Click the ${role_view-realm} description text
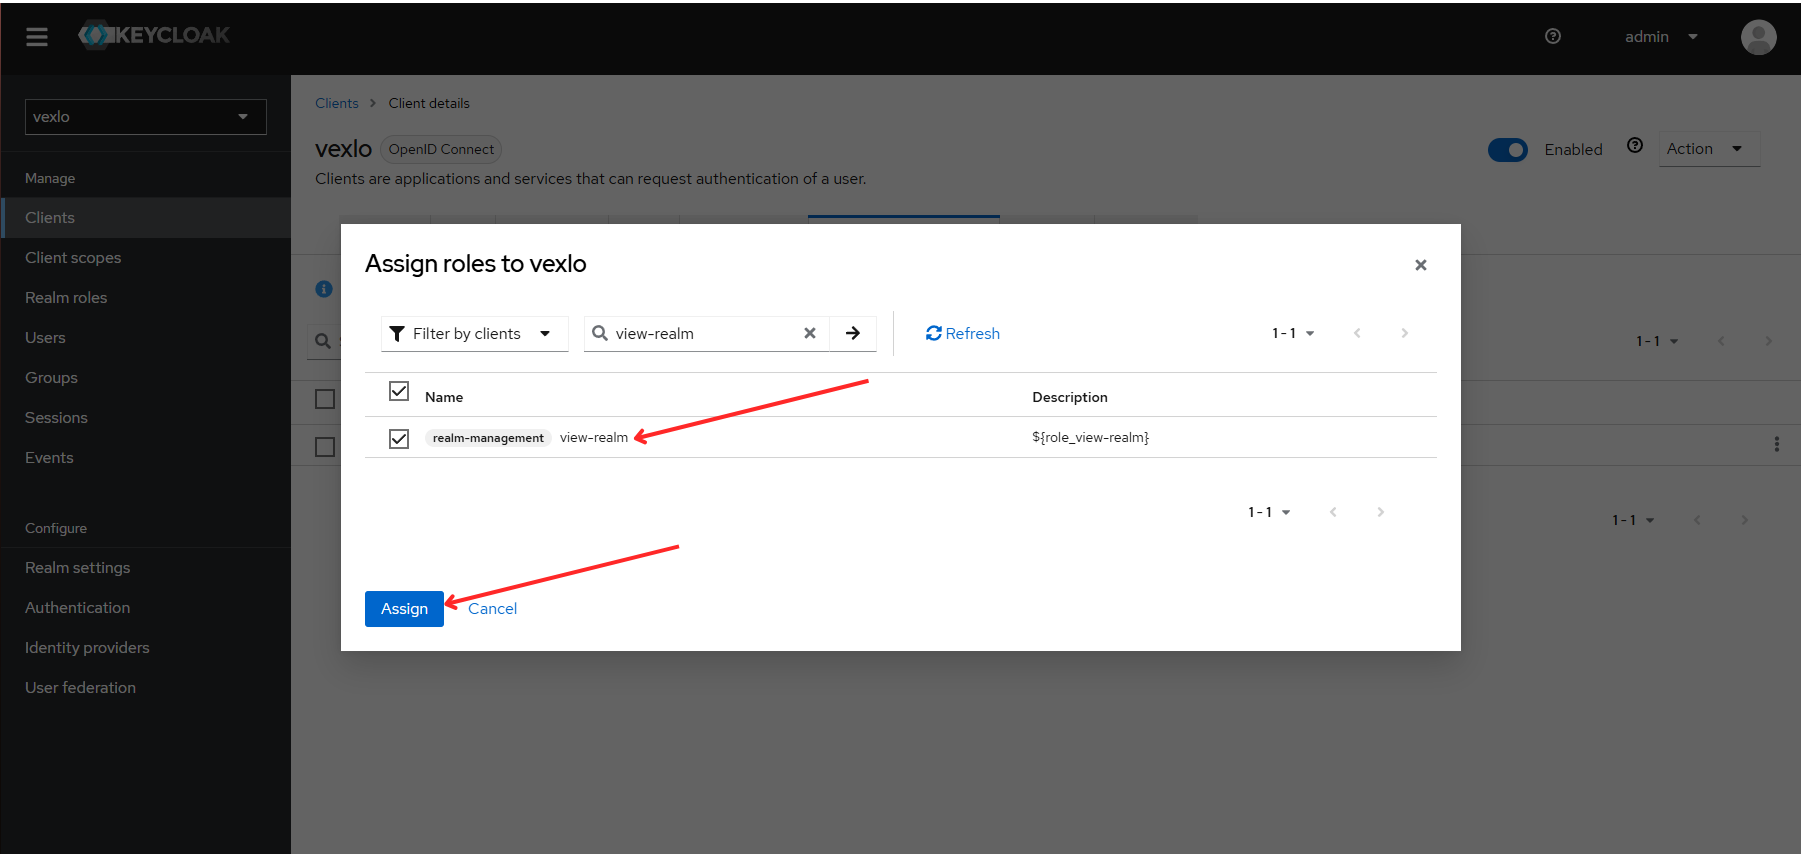 click(1090, 438)
